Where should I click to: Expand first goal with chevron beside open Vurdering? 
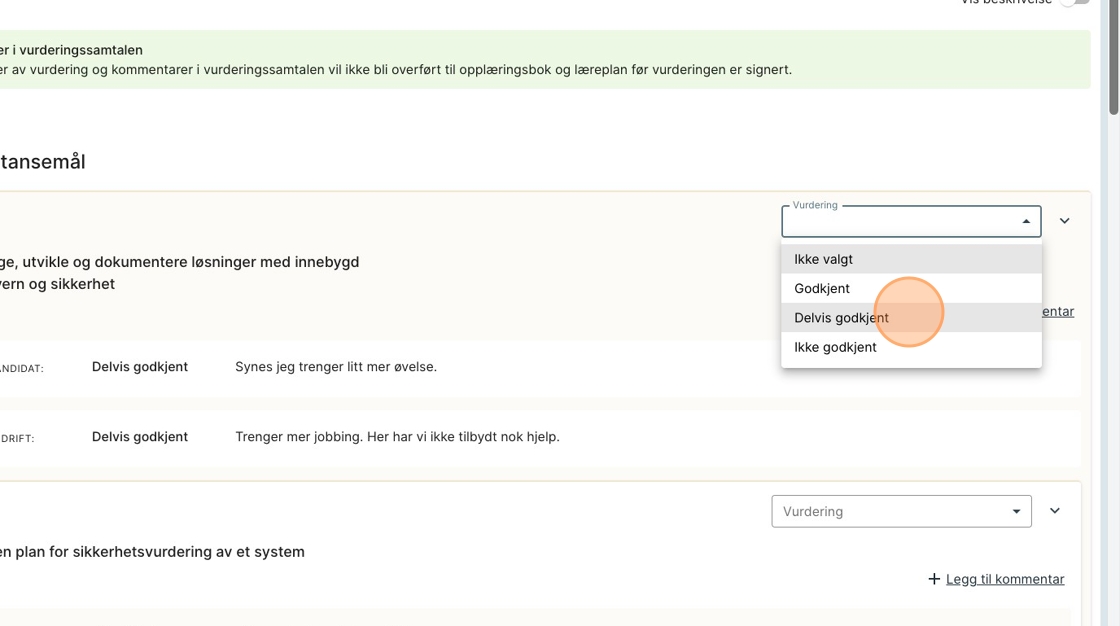coord(1064,221)
